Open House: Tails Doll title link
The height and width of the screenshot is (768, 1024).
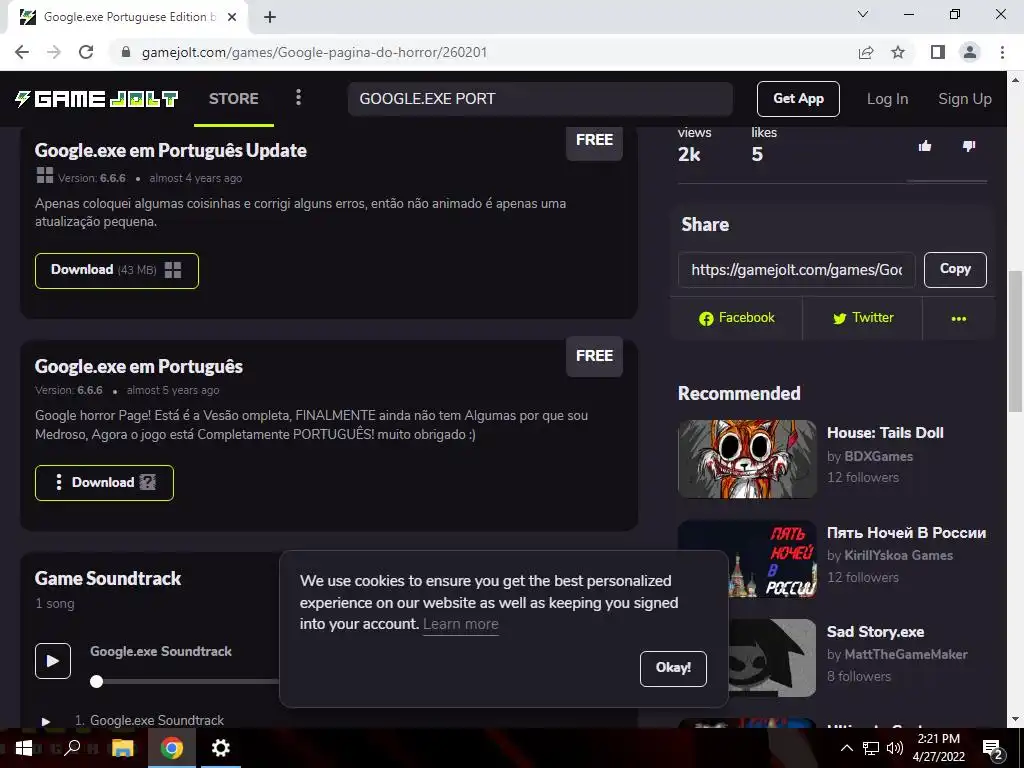pos(885,433)
